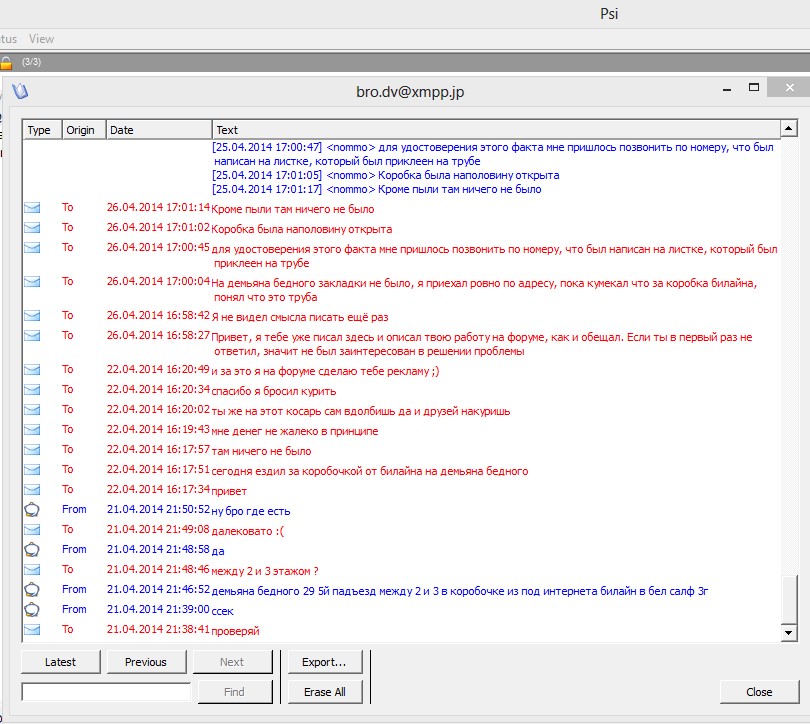Maximize the bro.dv@xmpp.jp history window
Viewport: 810px width, 724px height.
point(754,87)
